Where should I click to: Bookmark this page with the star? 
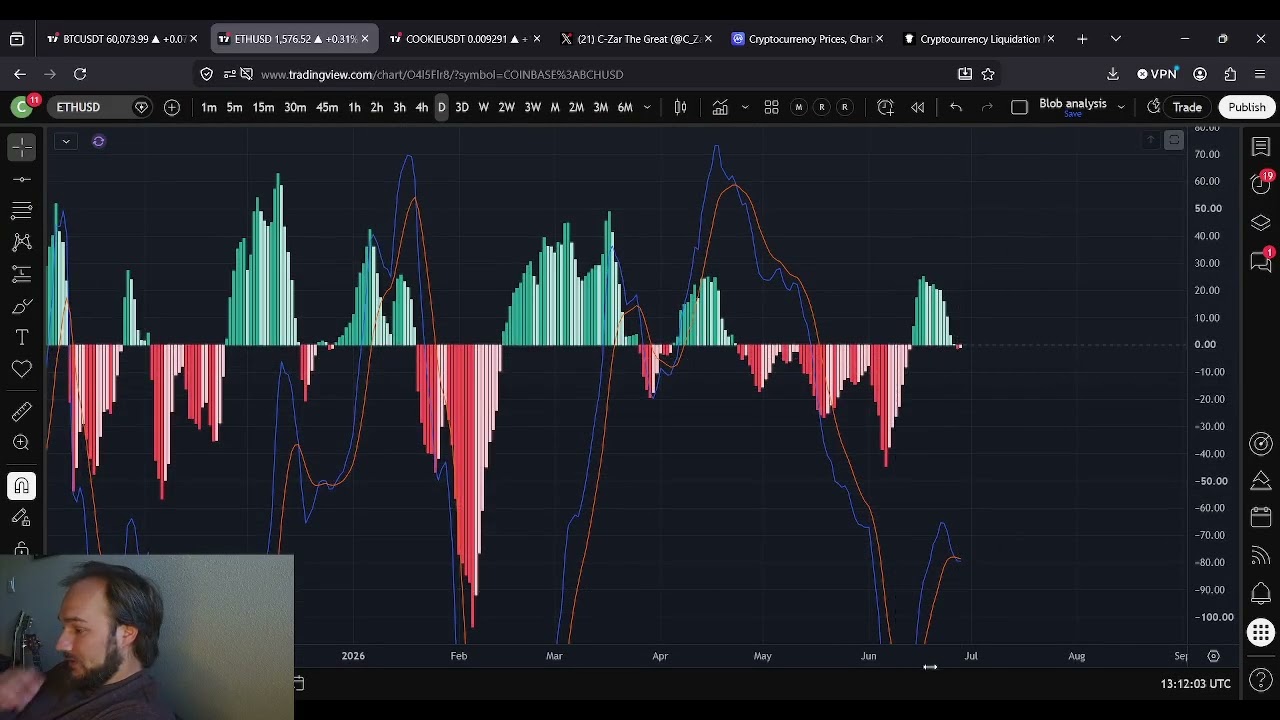(988, 74)
